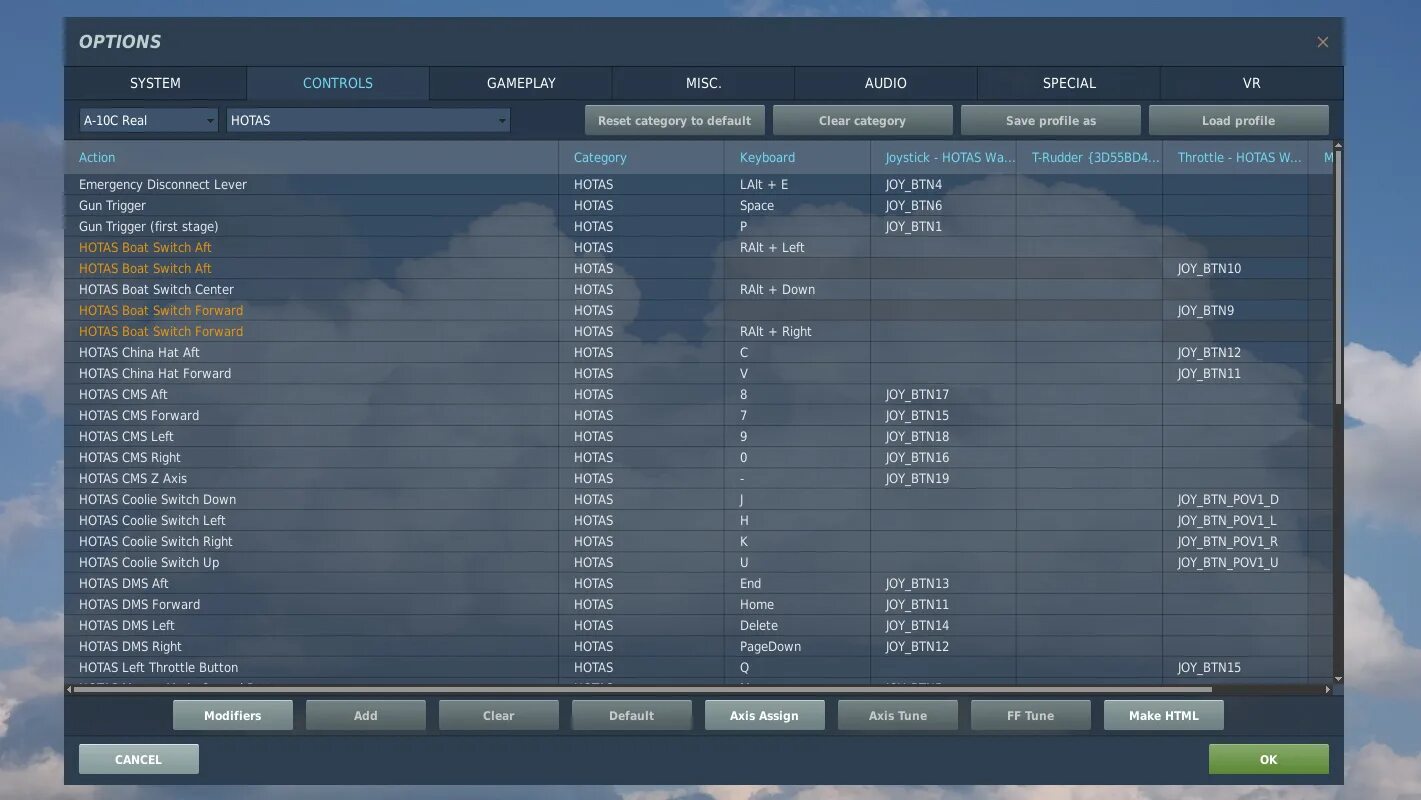Click the FF Tune button
Viewport: 1421px width, 800px height.
[x=1030, y=715]
